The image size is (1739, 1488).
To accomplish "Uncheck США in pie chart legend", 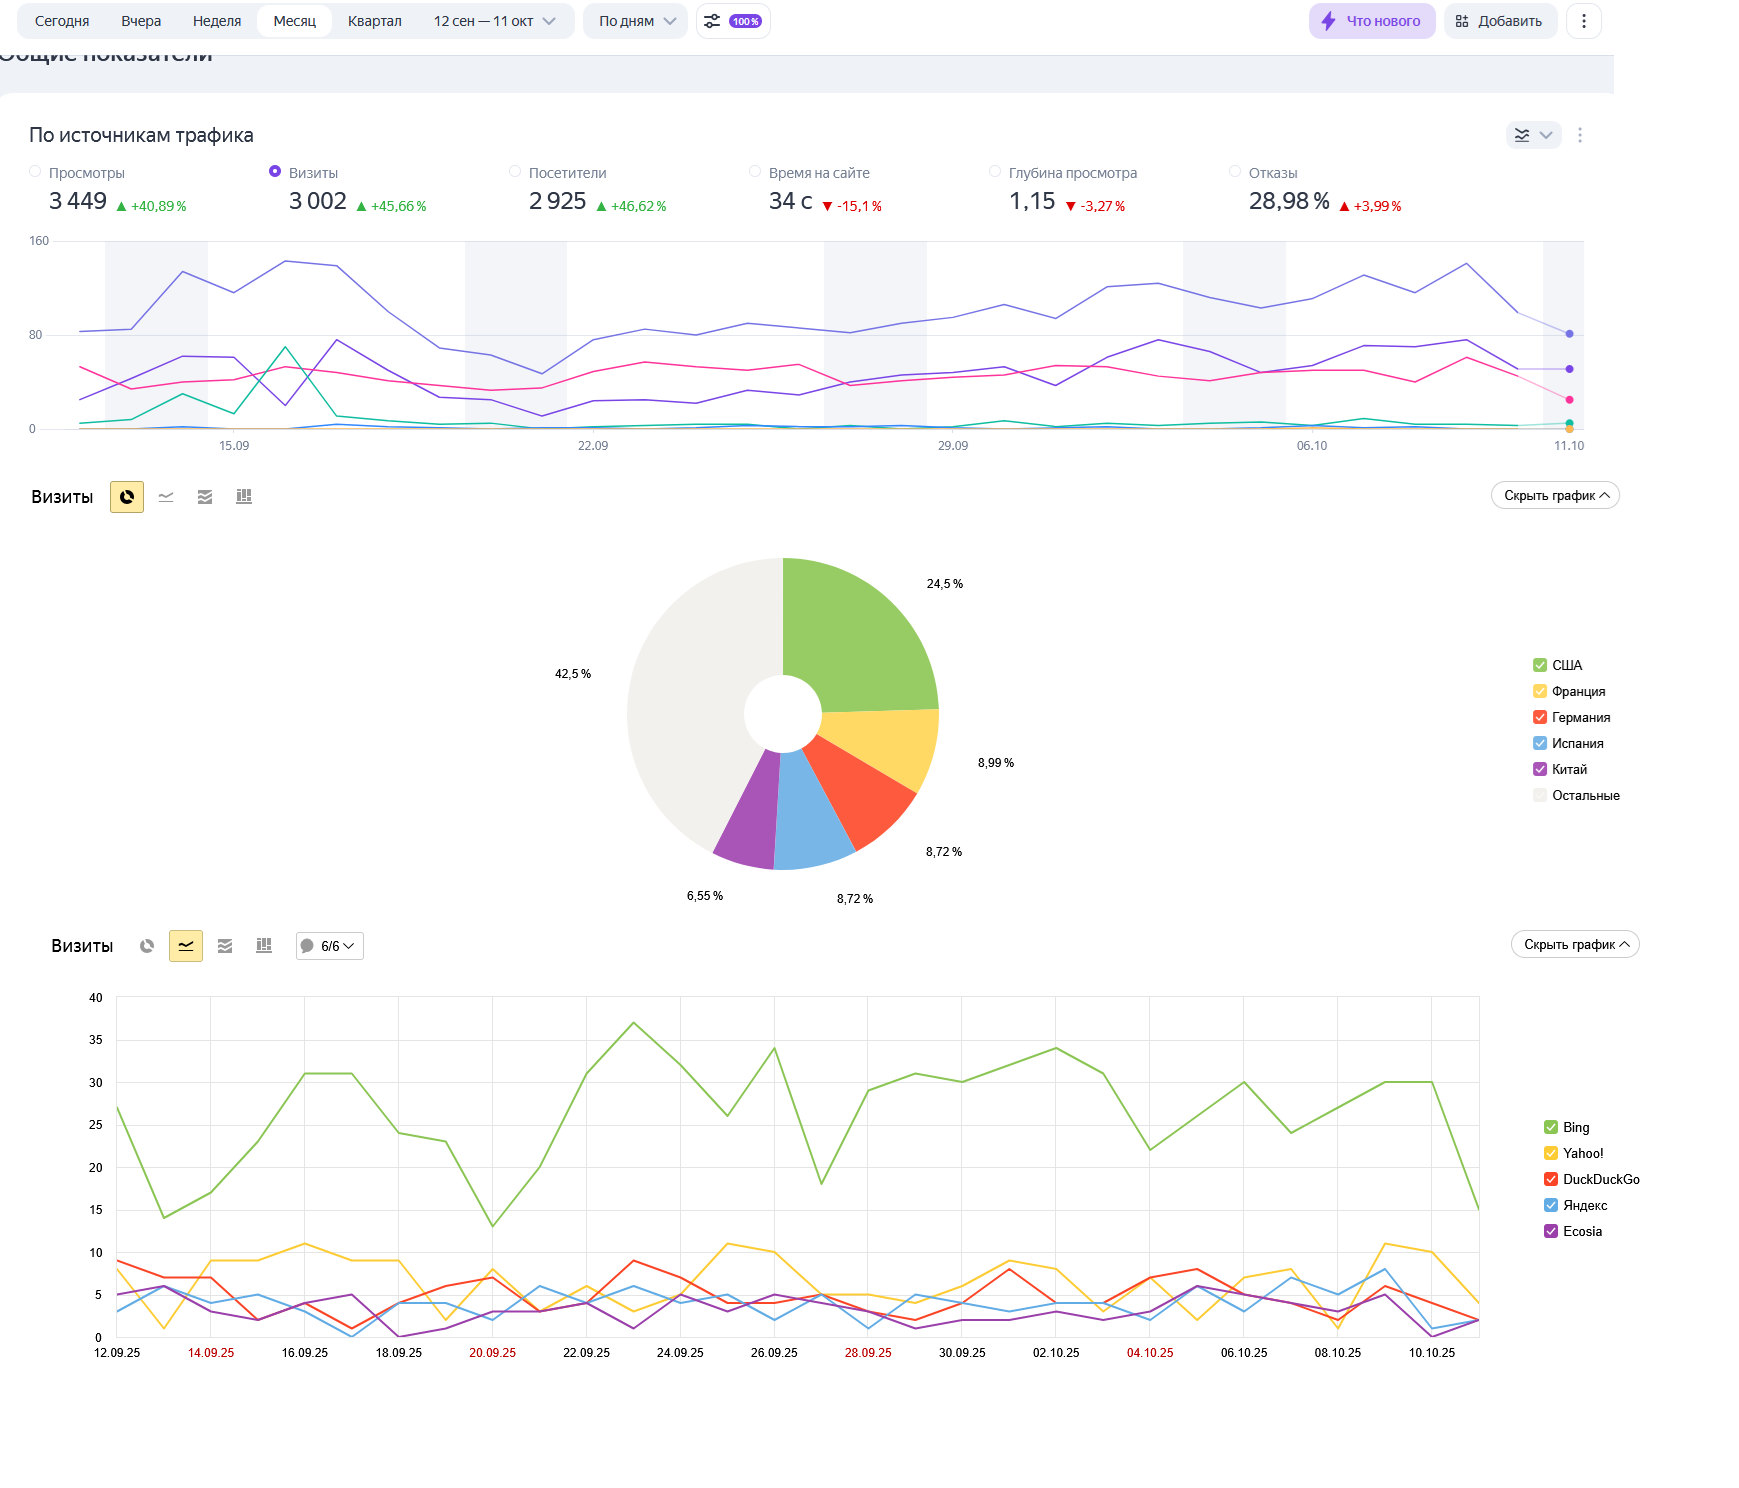I will [1540, 665].
